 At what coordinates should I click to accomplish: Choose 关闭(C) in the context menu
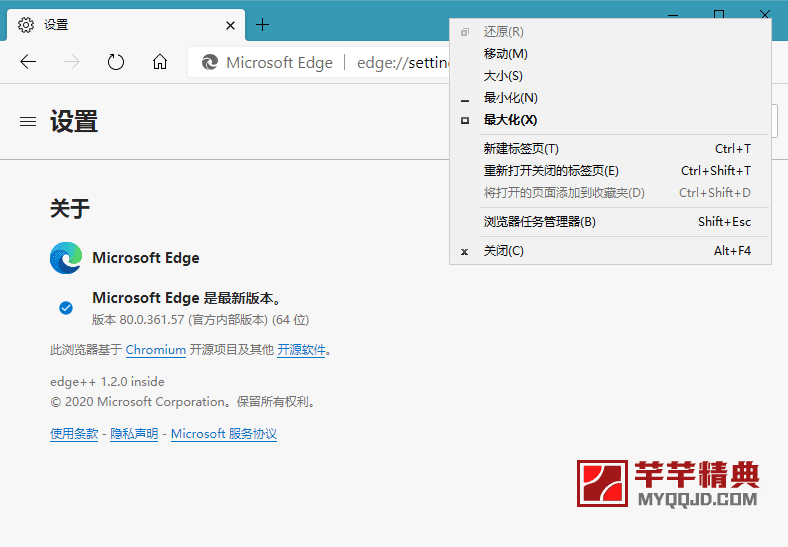click(610, 251)
